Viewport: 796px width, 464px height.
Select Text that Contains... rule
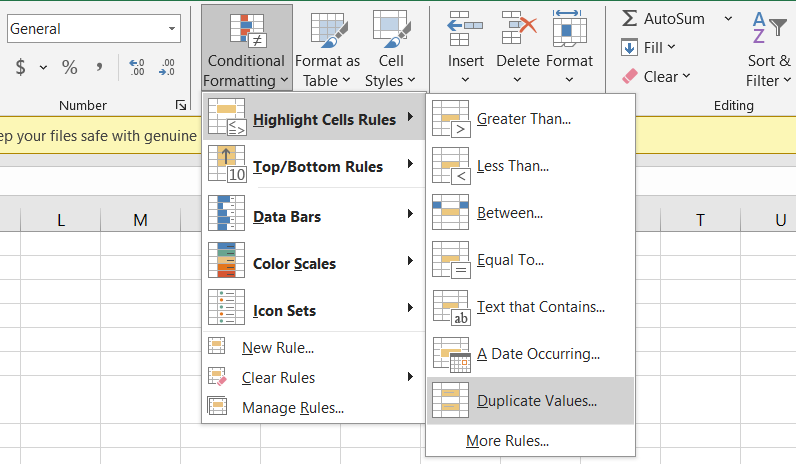click(x=530, y=307)
